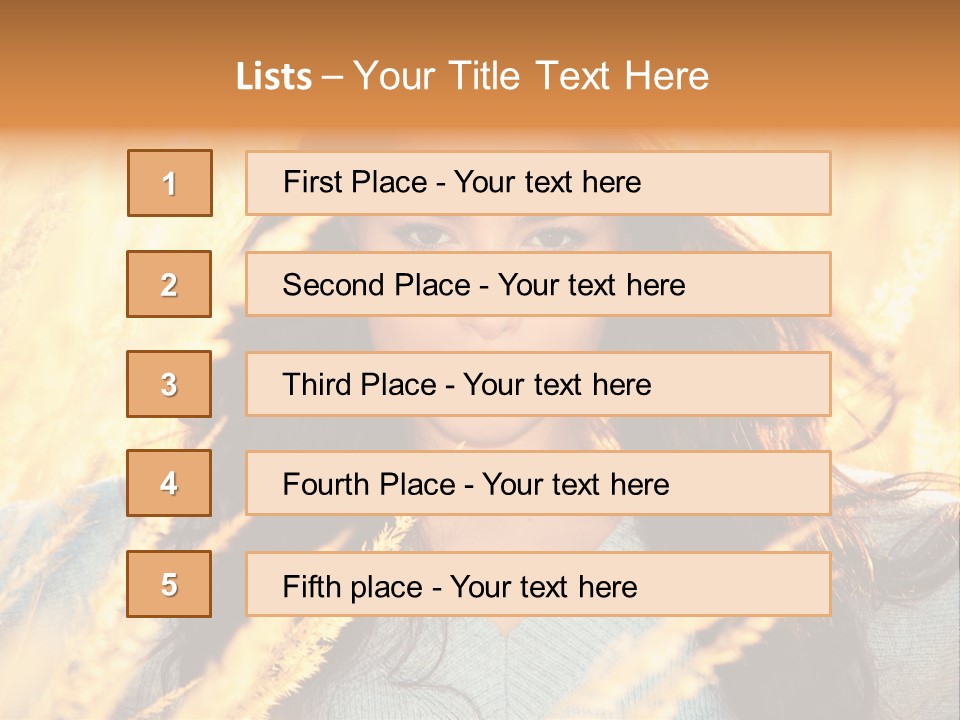Select the gray sweater at the slide bottom
960x720 pixels.
point(560,670)
